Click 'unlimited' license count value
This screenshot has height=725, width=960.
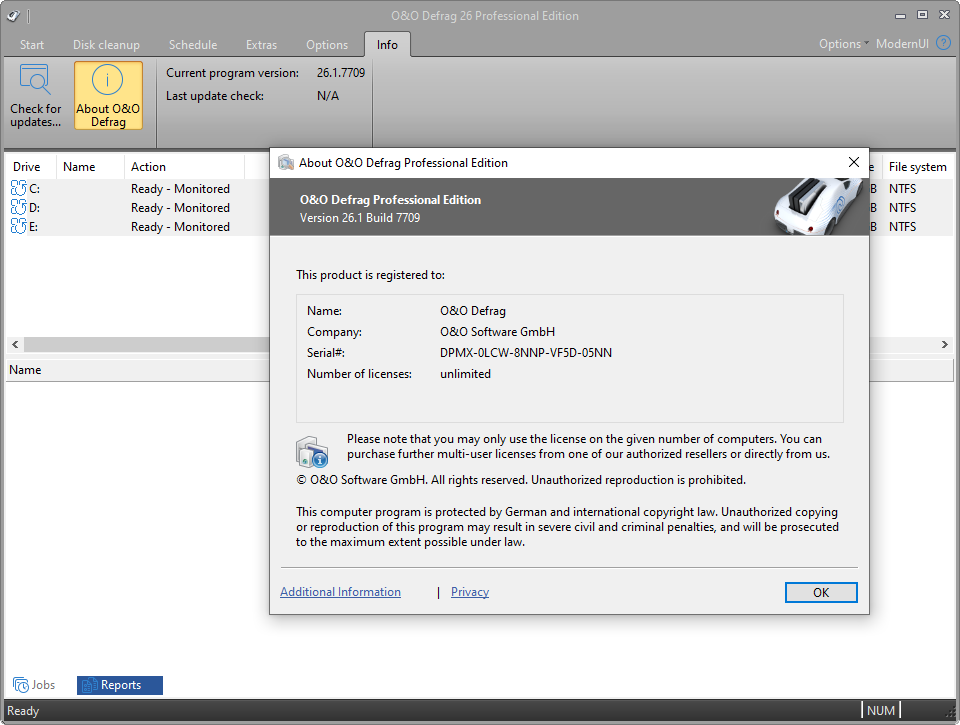pyautogui.click(x=465, y=374)
